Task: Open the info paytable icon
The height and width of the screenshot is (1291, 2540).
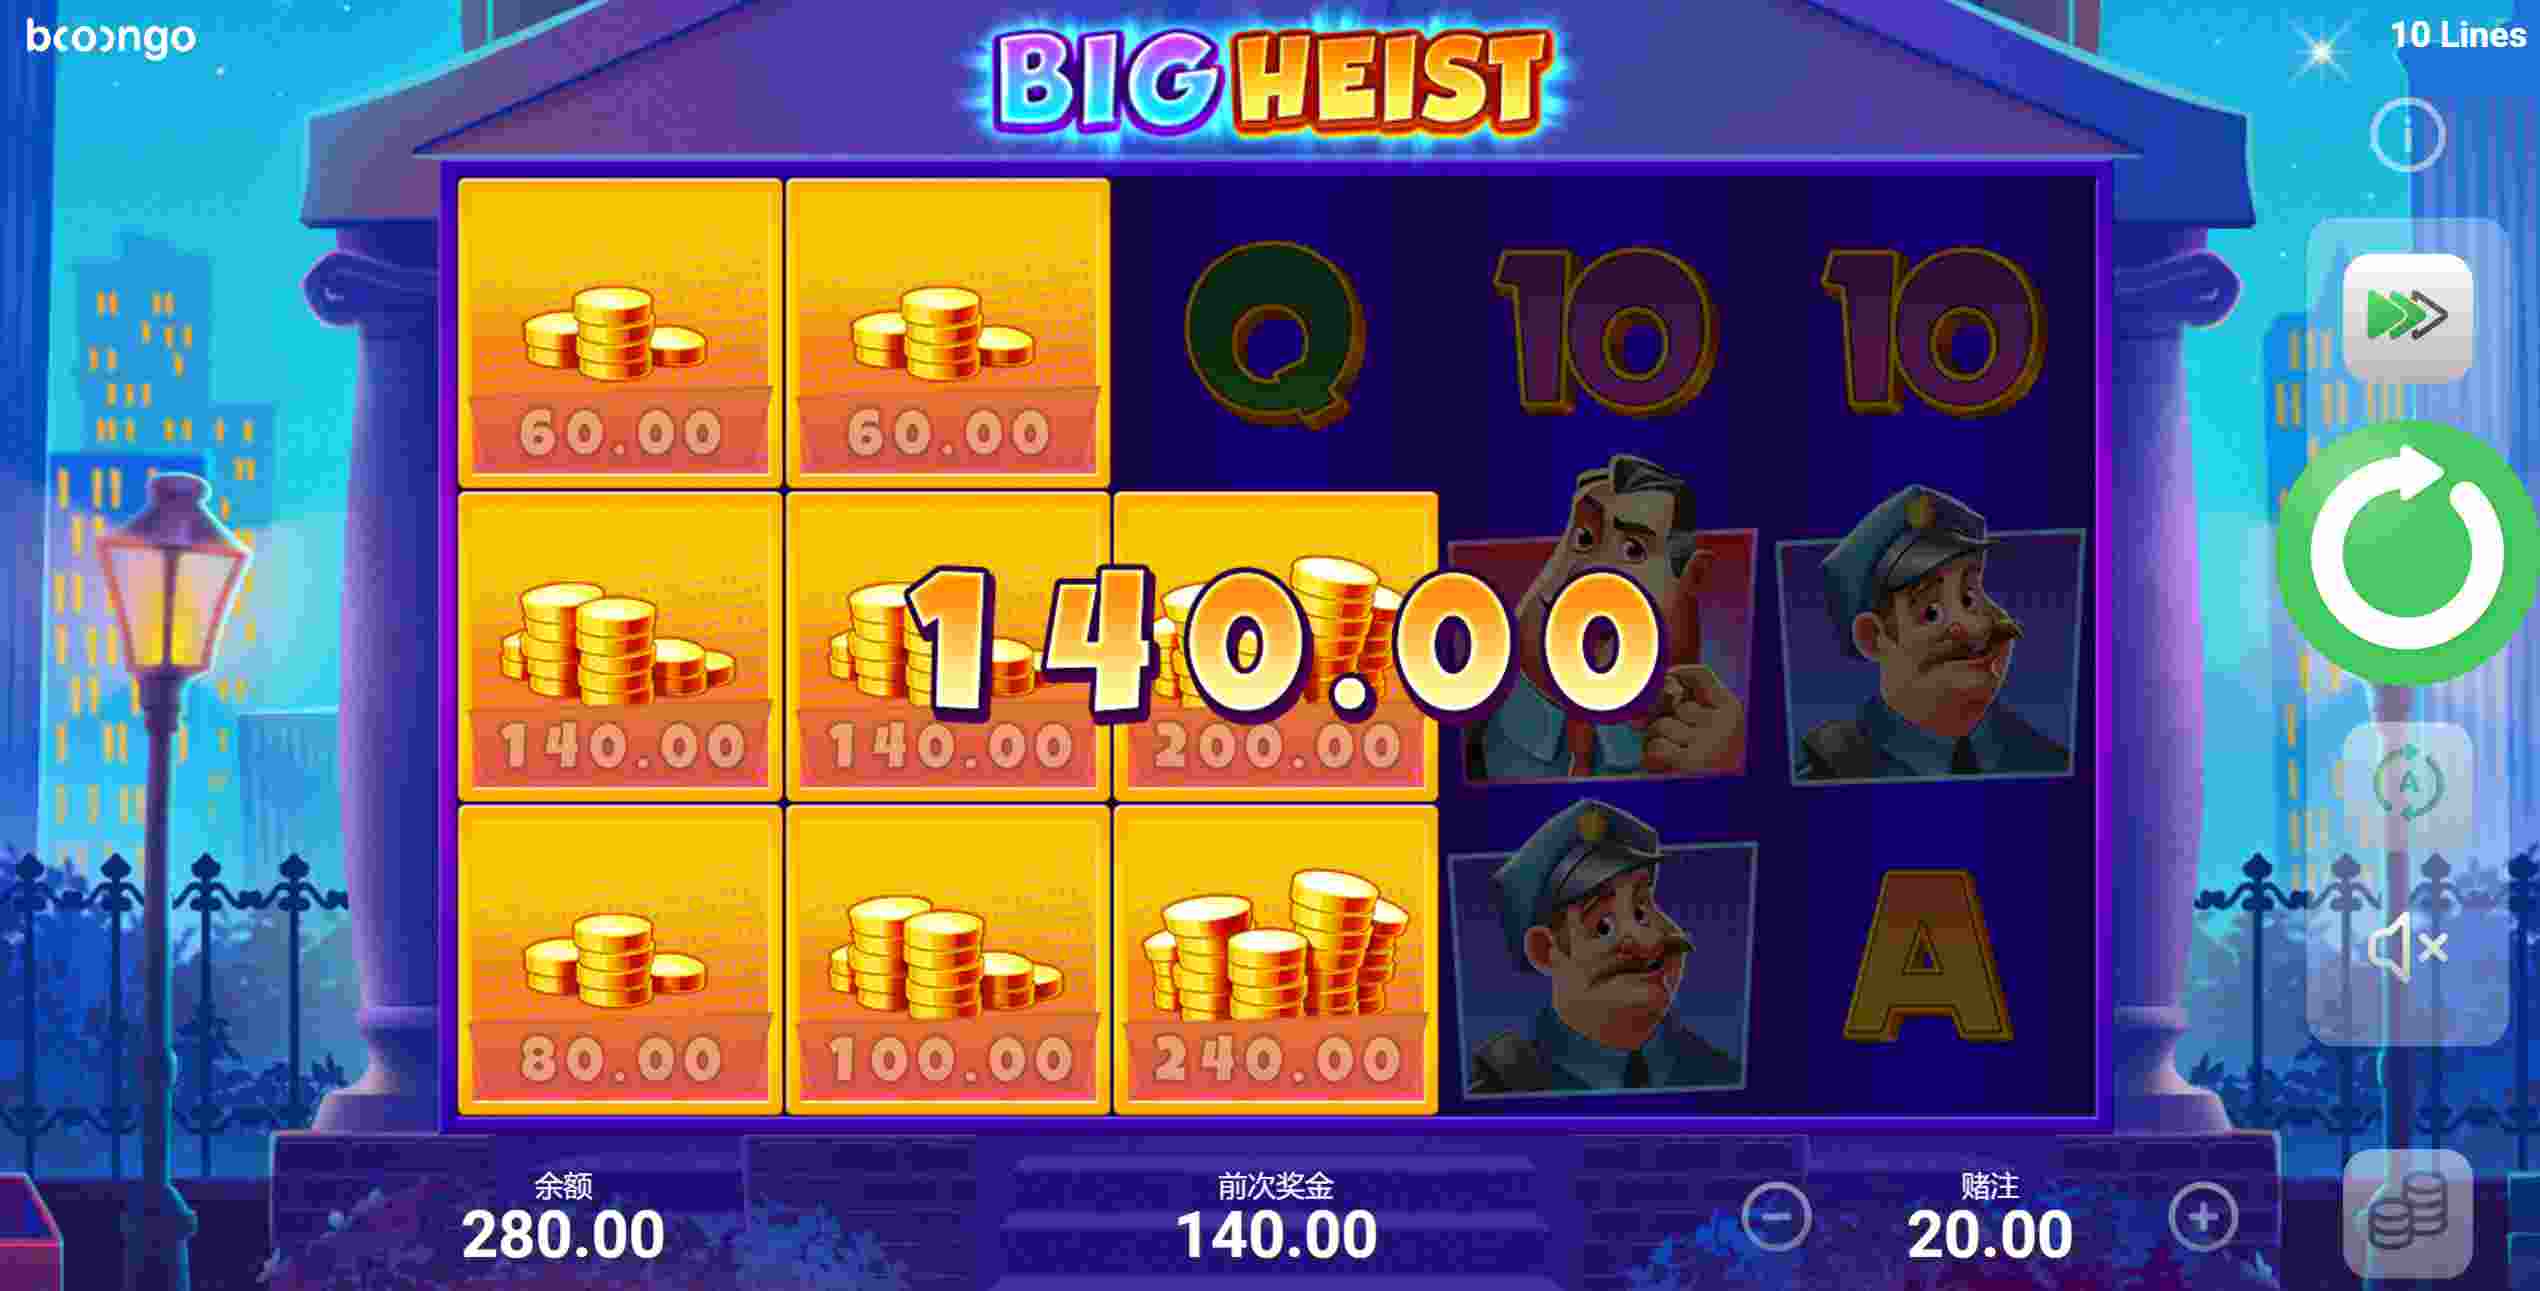Action: point(2408,134)
